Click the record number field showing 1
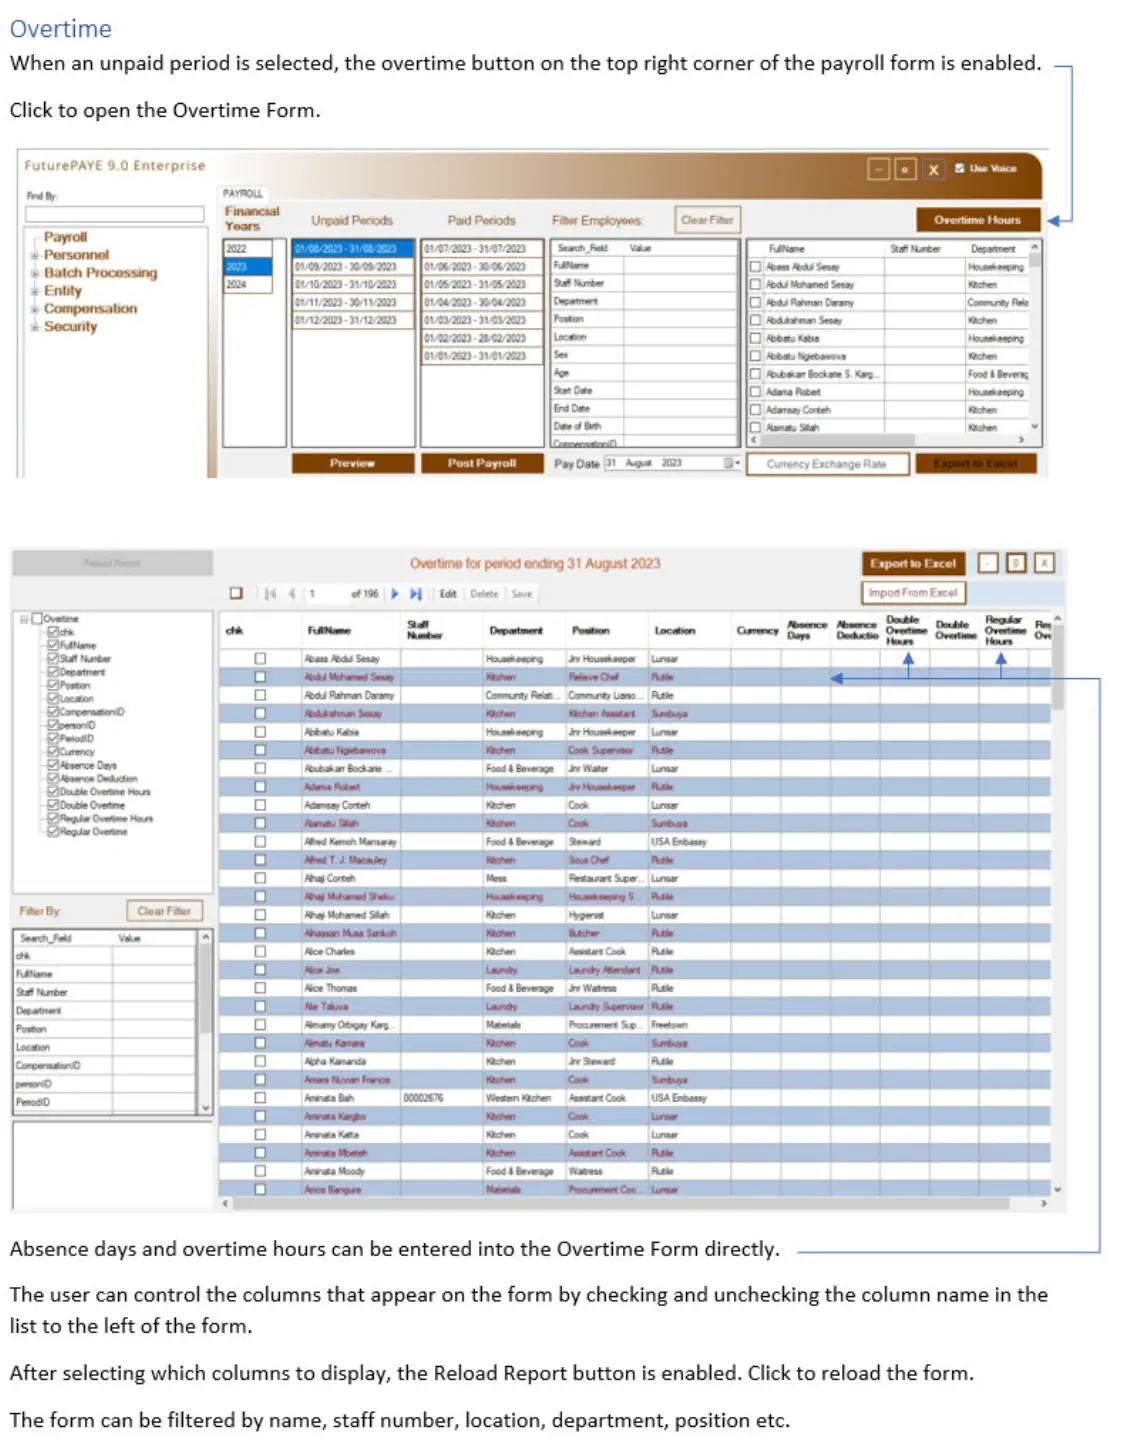The width and height of the screenshot is (1123, 1456). coord(326,594)
